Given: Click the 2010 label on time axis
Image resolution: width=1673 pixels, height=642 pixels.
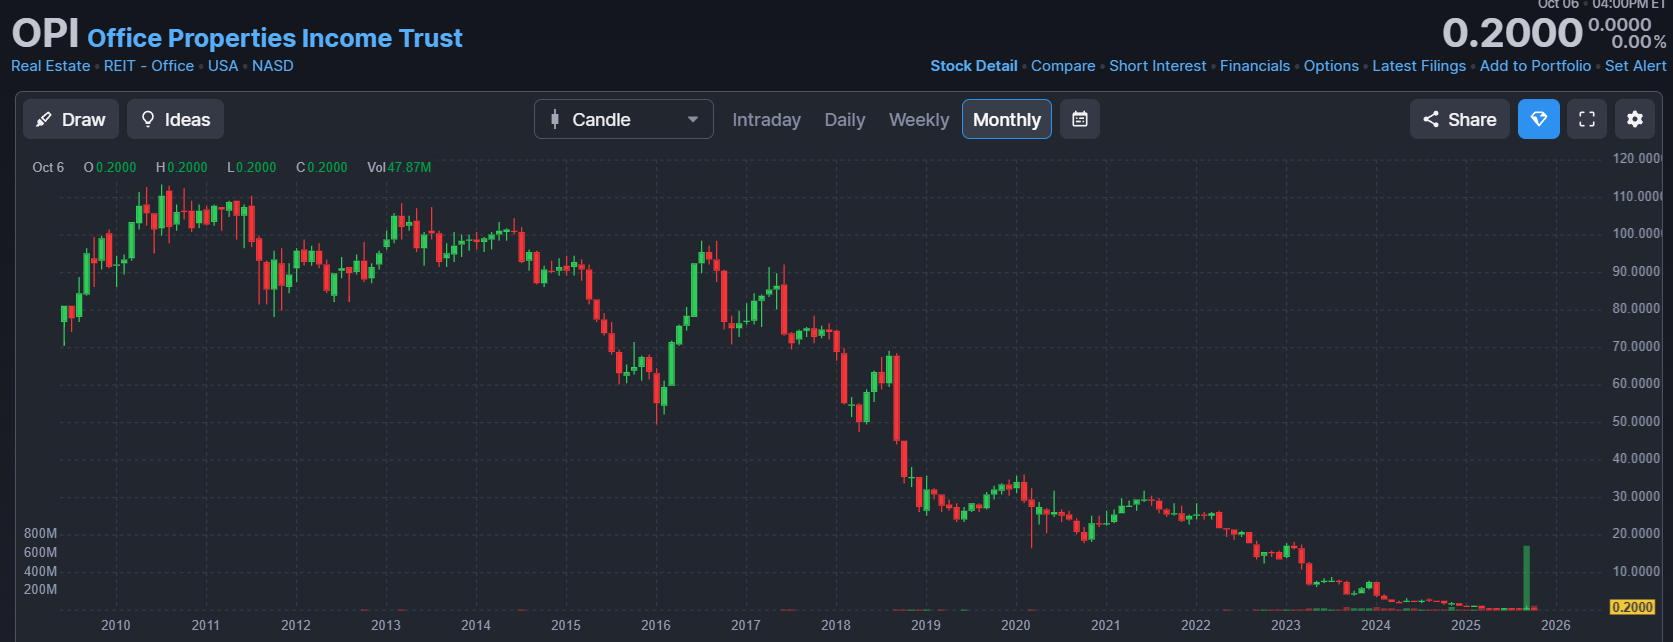Looking at the screenshot, I should pos(116,625).
